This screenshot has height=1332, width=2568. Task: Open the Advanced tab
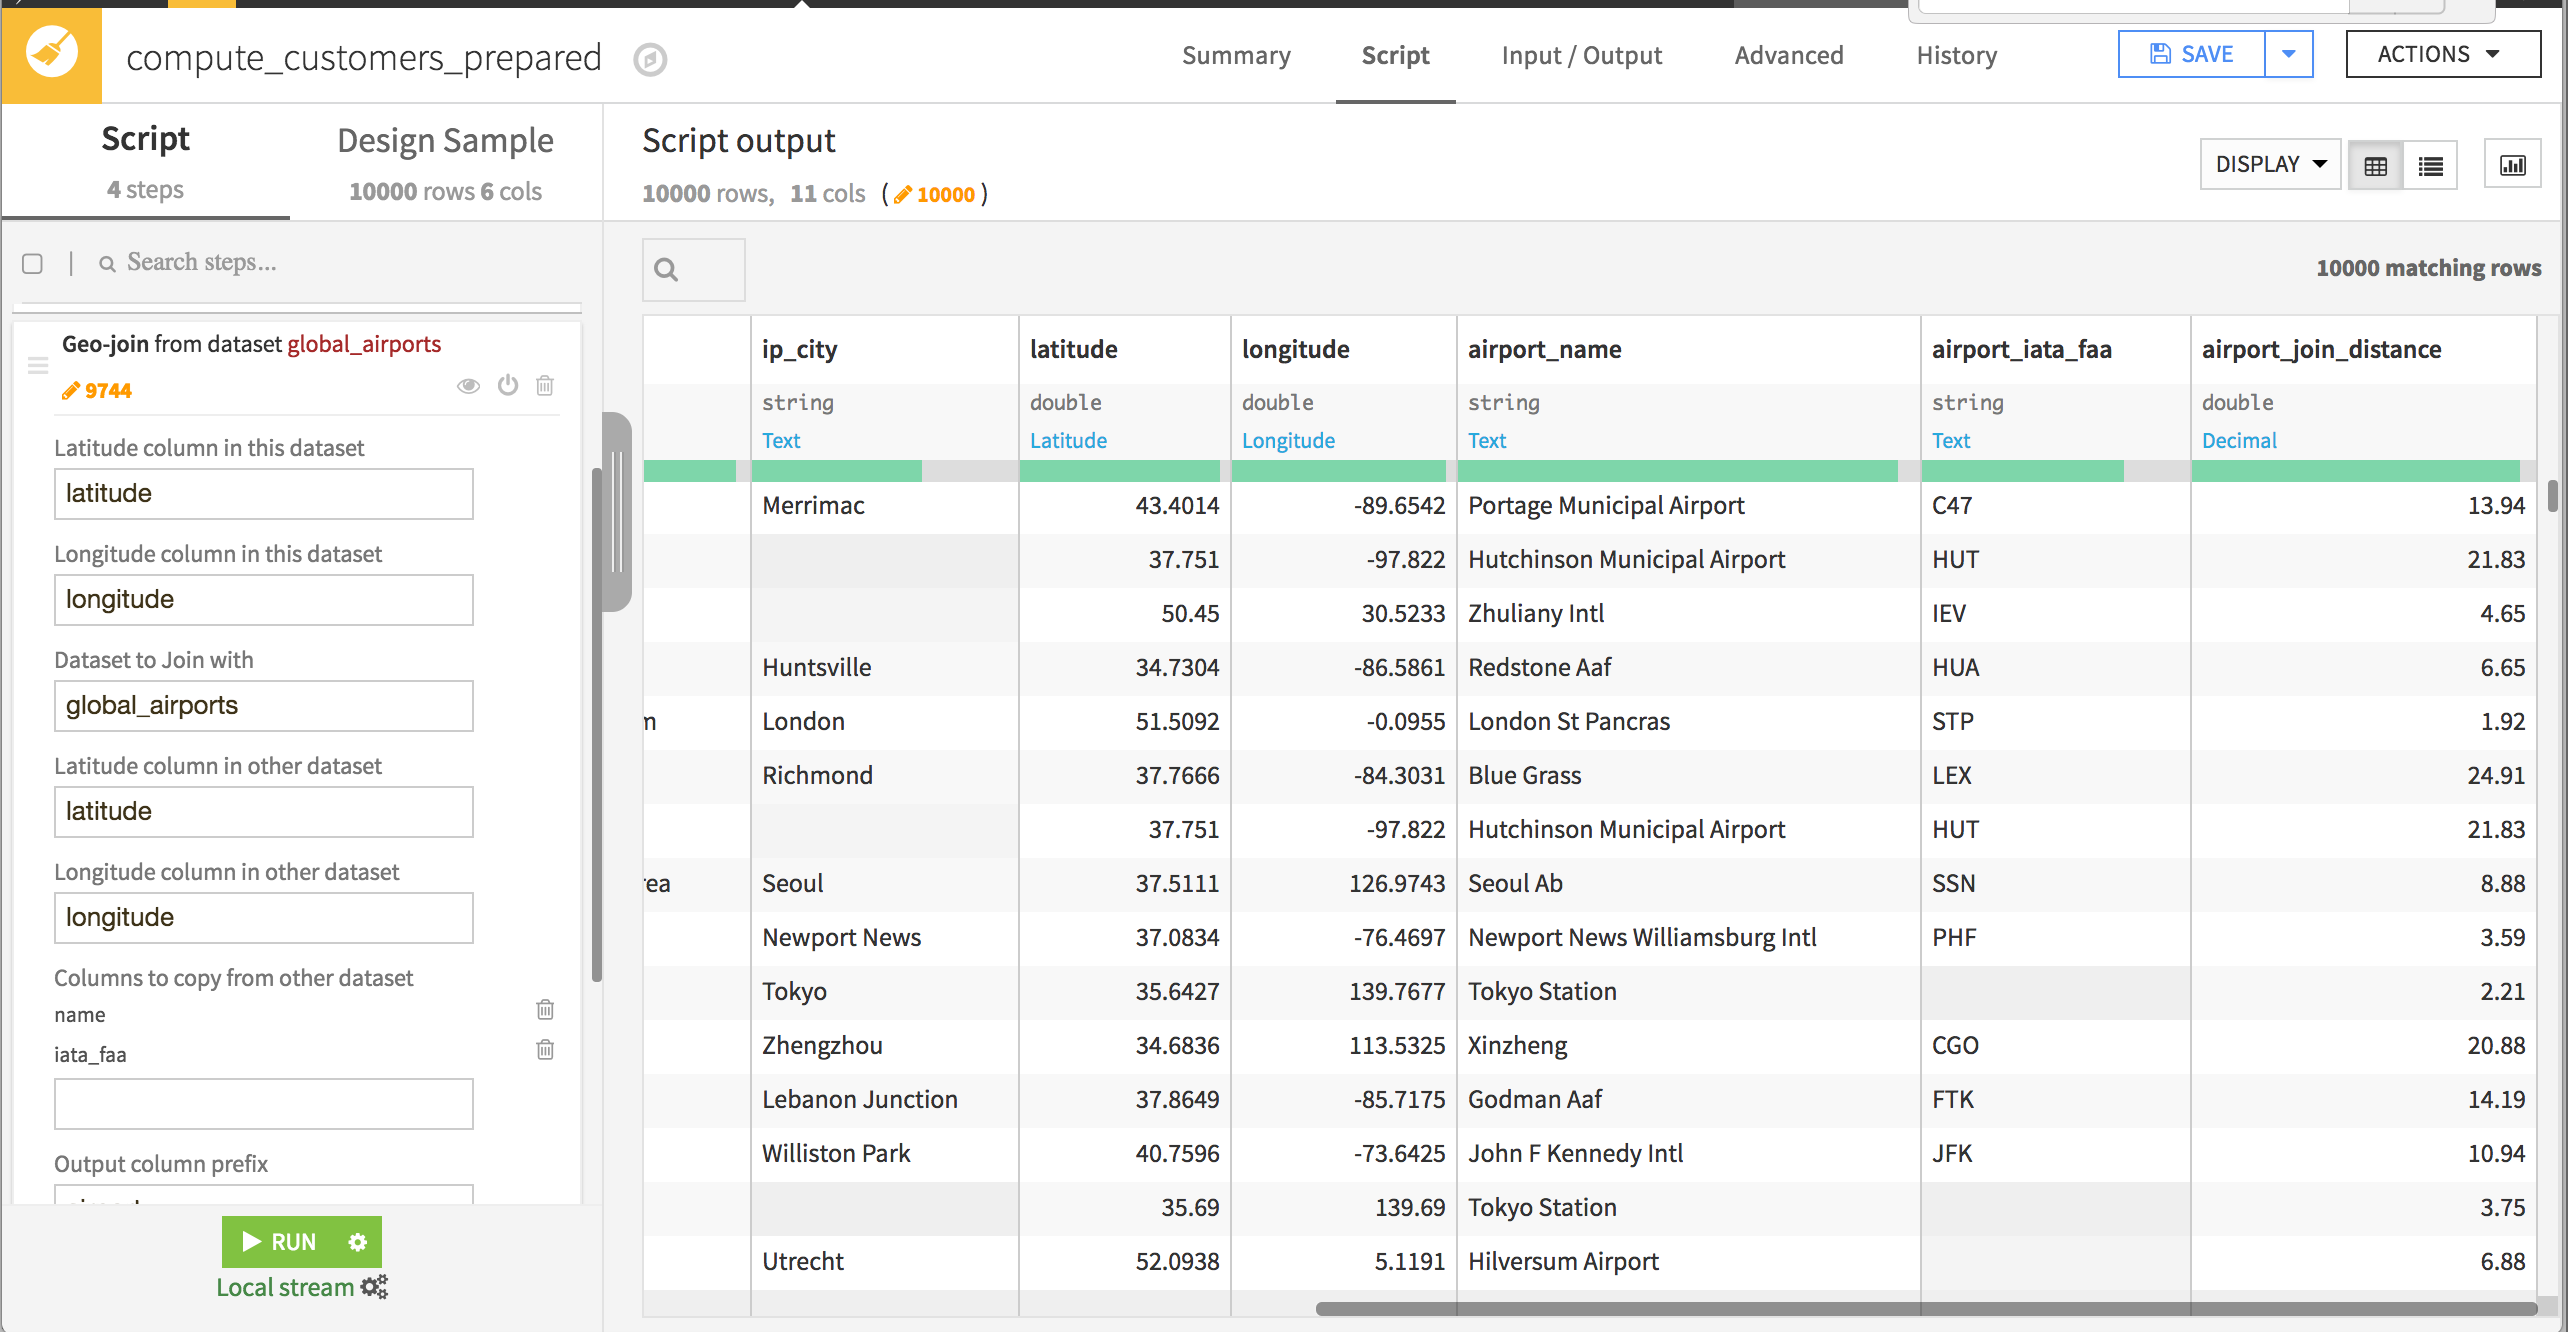click(1788, 56)
